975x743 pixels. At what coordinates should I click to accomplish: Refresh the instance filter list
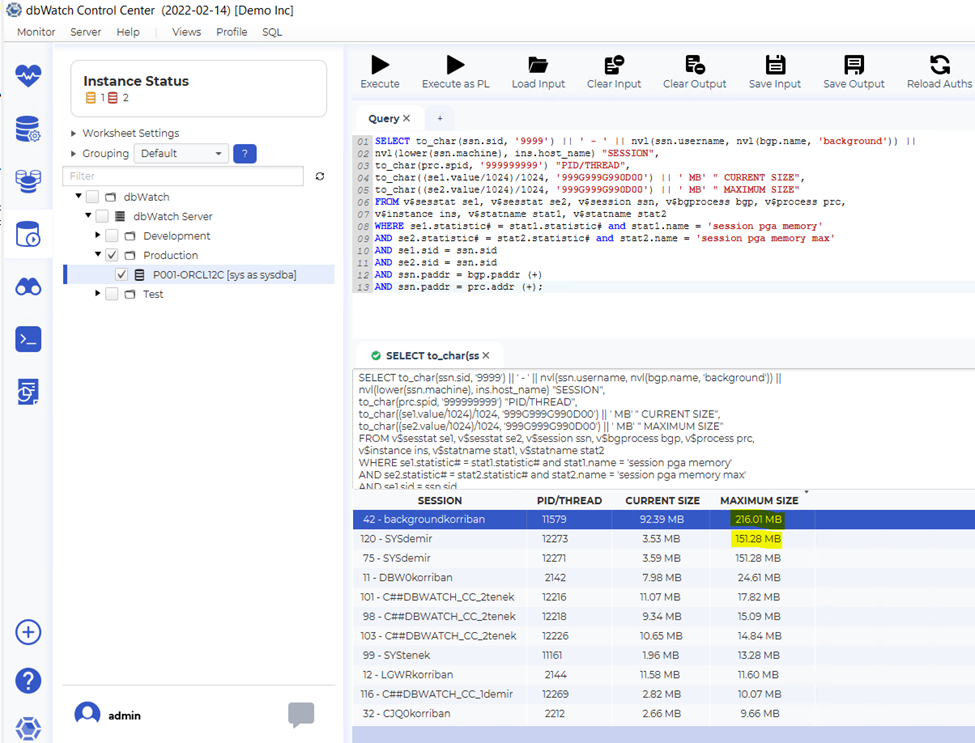pyautogui.click(x=320, y=177)
